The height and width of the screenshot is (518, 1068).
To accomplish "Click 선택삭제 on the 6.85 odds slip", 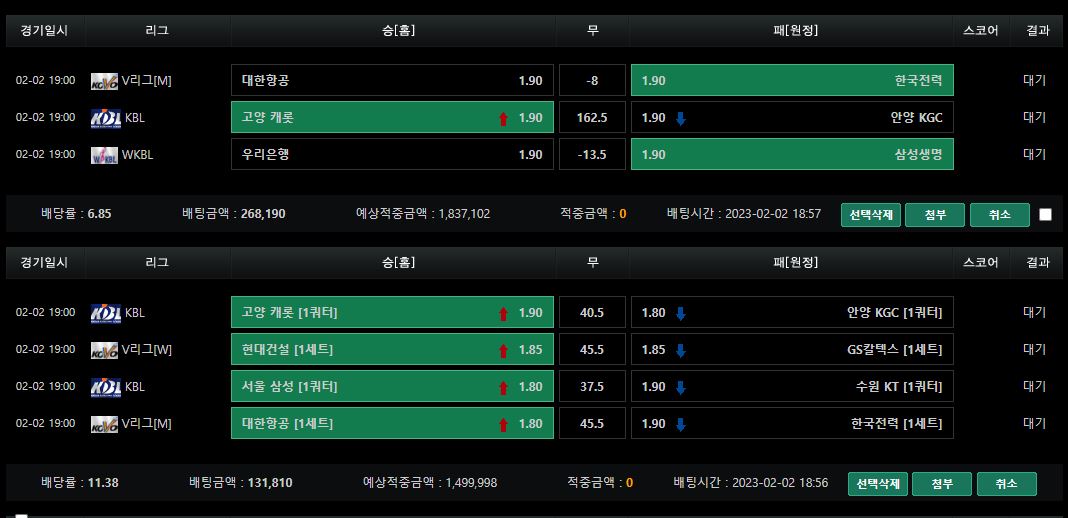I will click(x=871, y=214).
